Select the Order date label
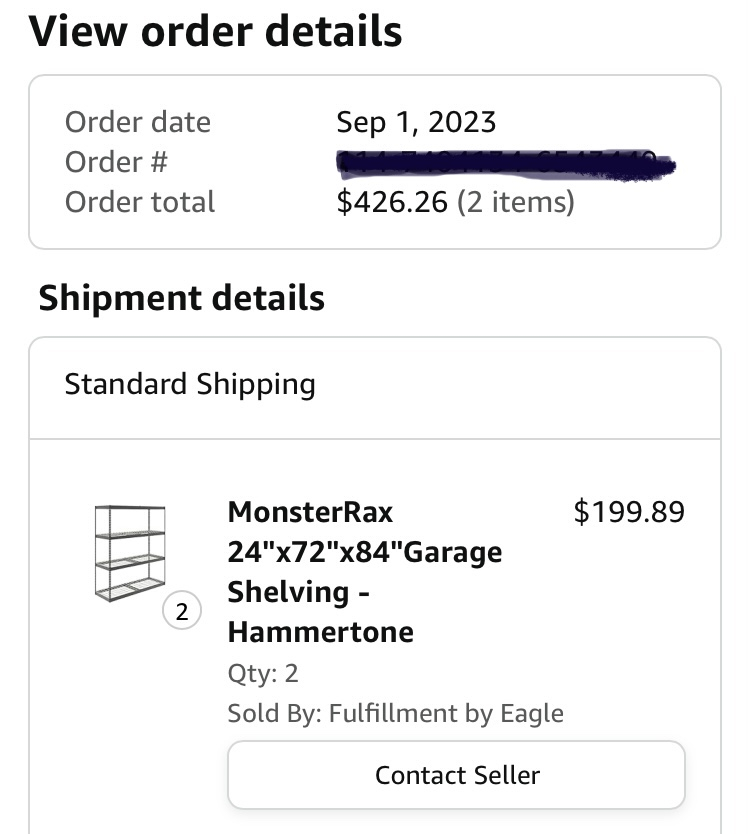Screen dimensions: 749x834 pyautogui.click(x=138, y=122)
